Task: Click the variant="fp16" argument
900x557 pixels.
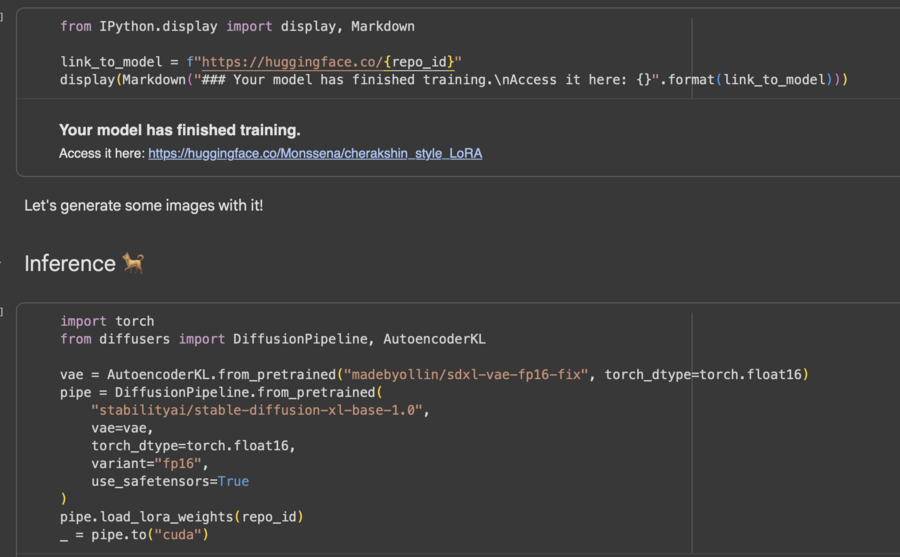Action: pos(148,463)
